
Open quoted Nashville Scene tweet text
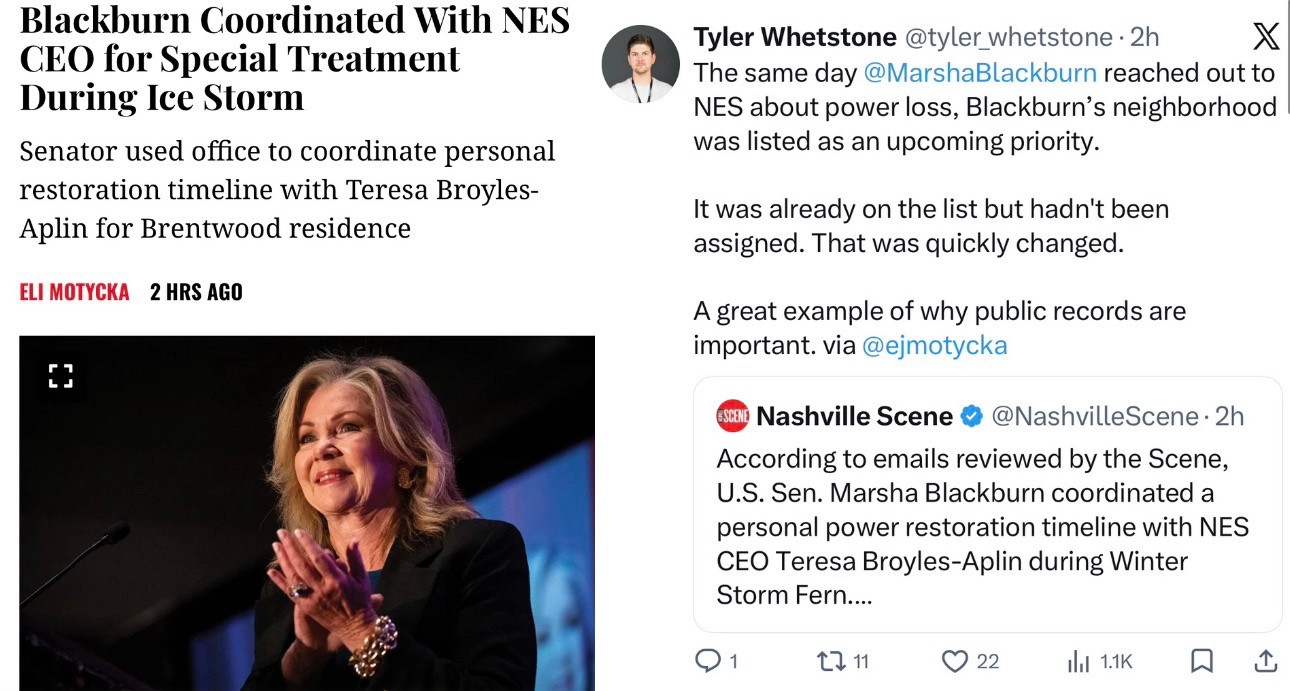[982, 526]
